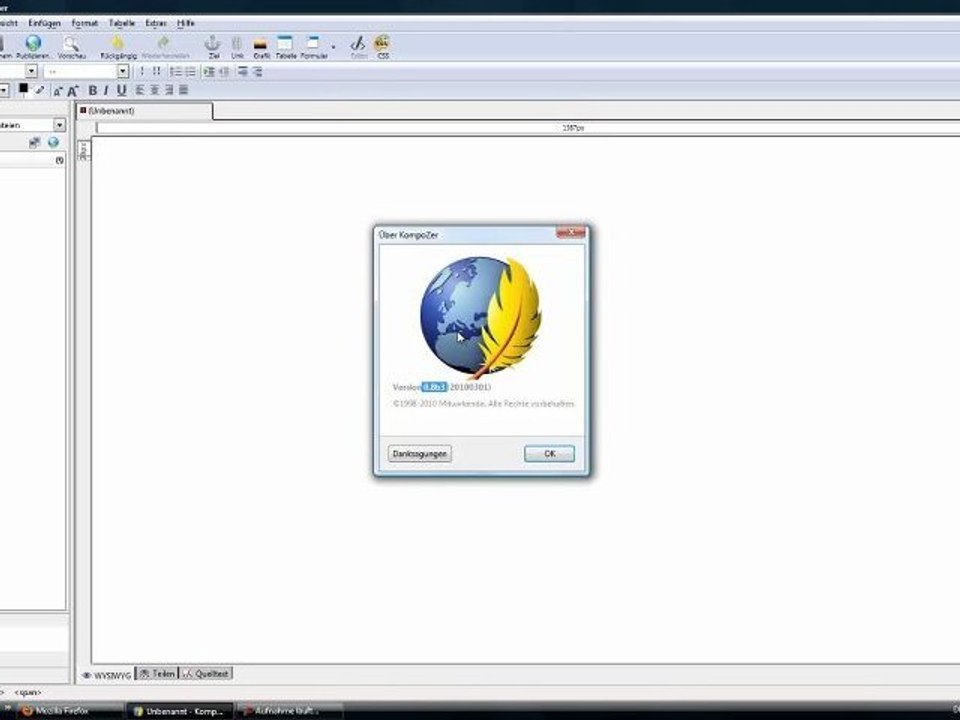Click the bulleted list icon
Screen dimensions: 960x720
(190, 72)
